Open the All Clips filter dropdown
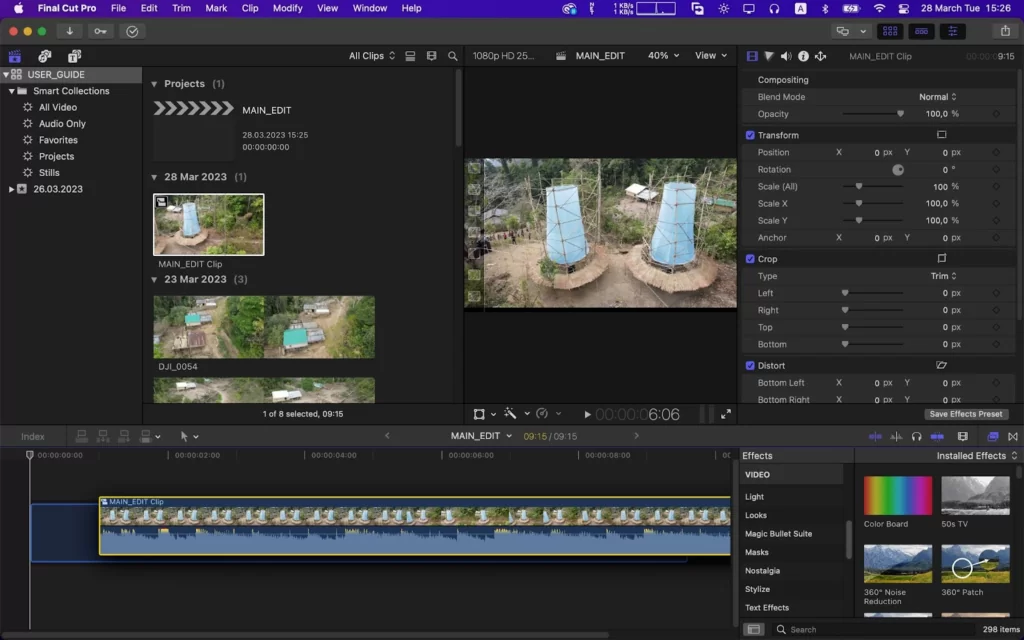The width and height of the screenshot is (1024, 640). (372, 56)
